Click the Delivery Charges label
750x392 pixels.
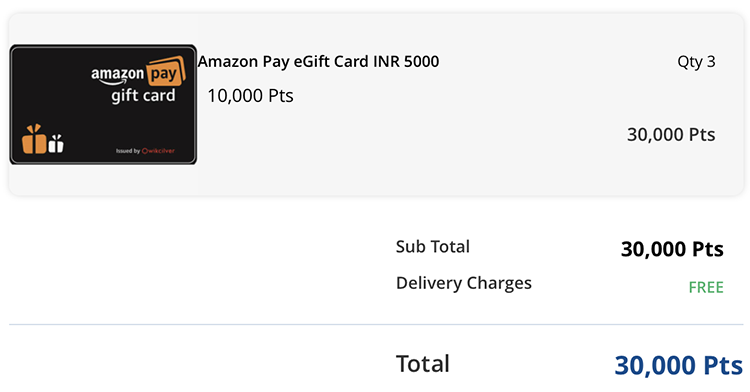point(464,283)
